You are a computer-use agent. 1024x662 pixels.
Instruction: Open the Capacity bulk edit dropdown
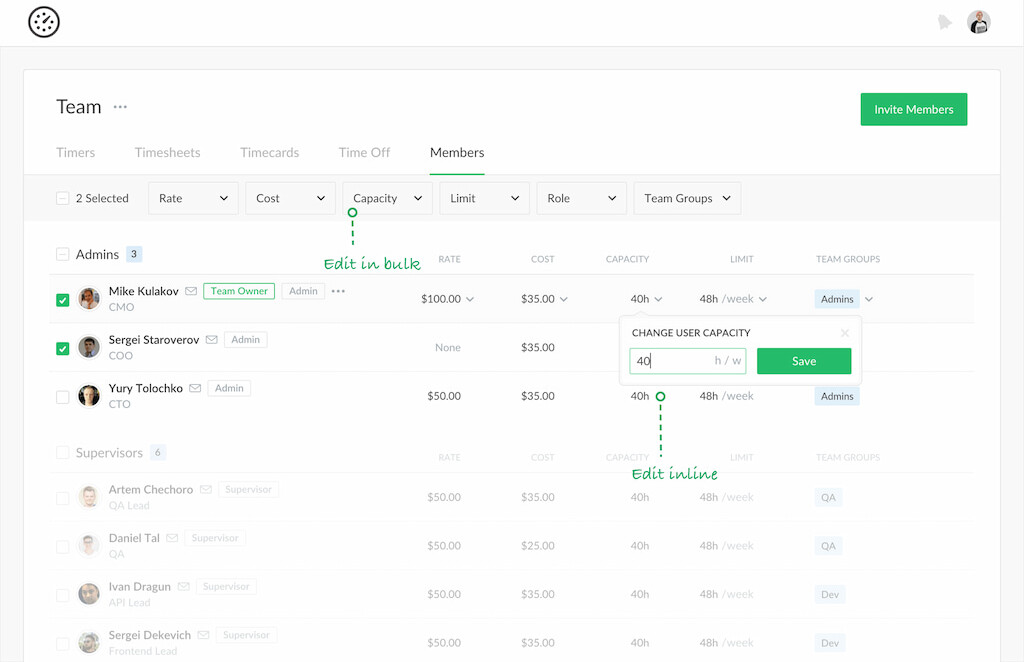tap(387, 198)
